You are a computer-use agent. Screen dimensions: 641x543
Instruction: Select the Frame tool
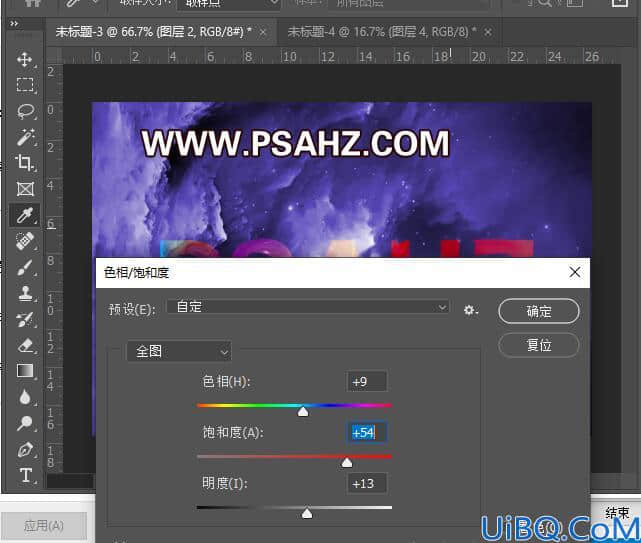pos(25,189)
